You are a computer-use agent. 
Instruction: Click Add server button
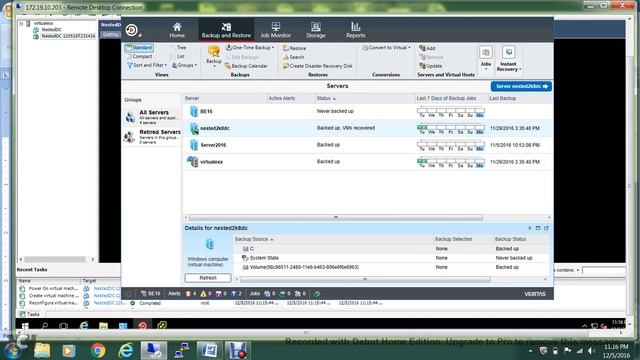(x=427, y=48)
